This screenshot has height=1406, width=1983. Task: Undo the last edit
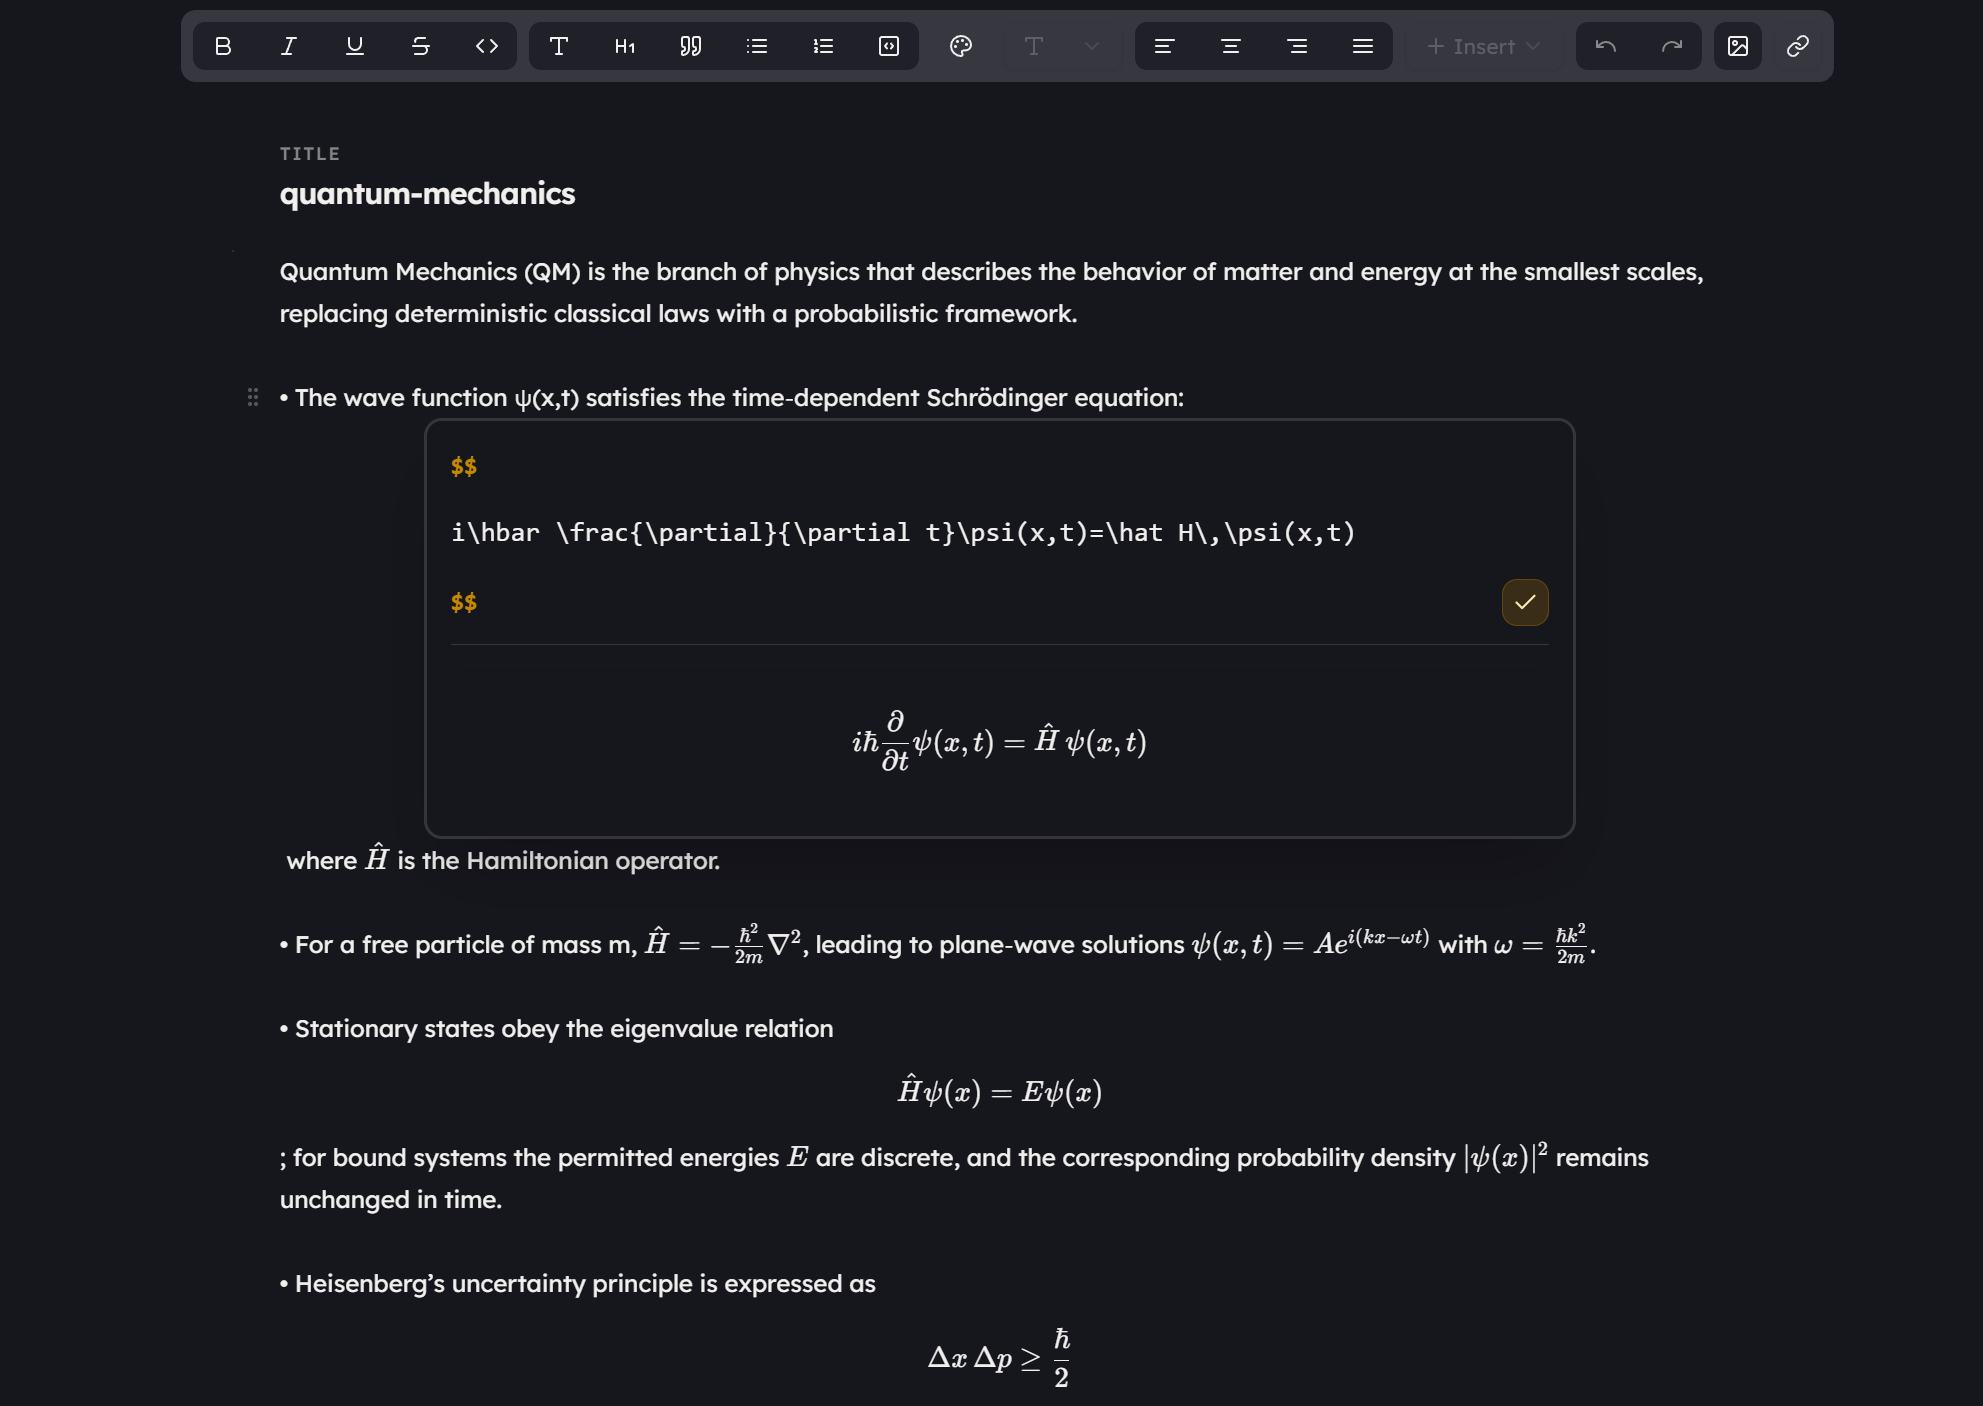pyautogui.click(x=1604, y=46)
